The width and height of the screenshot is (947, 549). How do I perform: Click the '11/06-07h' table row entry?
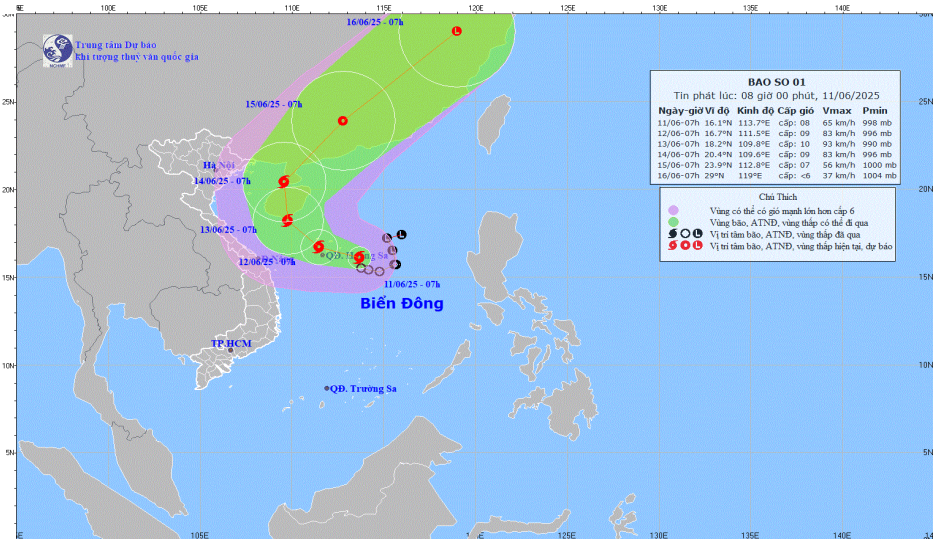pos(678,123)
